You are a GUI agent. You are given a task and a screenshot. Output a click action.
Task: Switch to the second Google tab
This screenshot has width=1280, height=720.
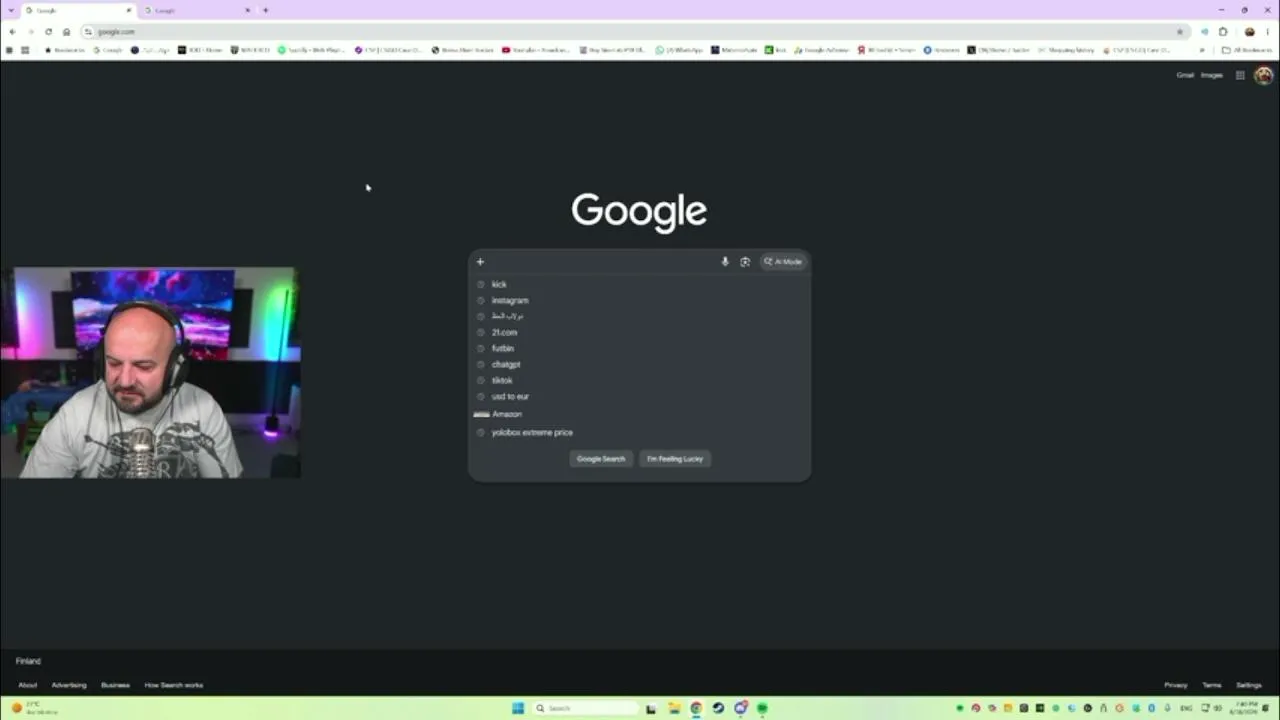pyautogui.click(x=197, y=10)
